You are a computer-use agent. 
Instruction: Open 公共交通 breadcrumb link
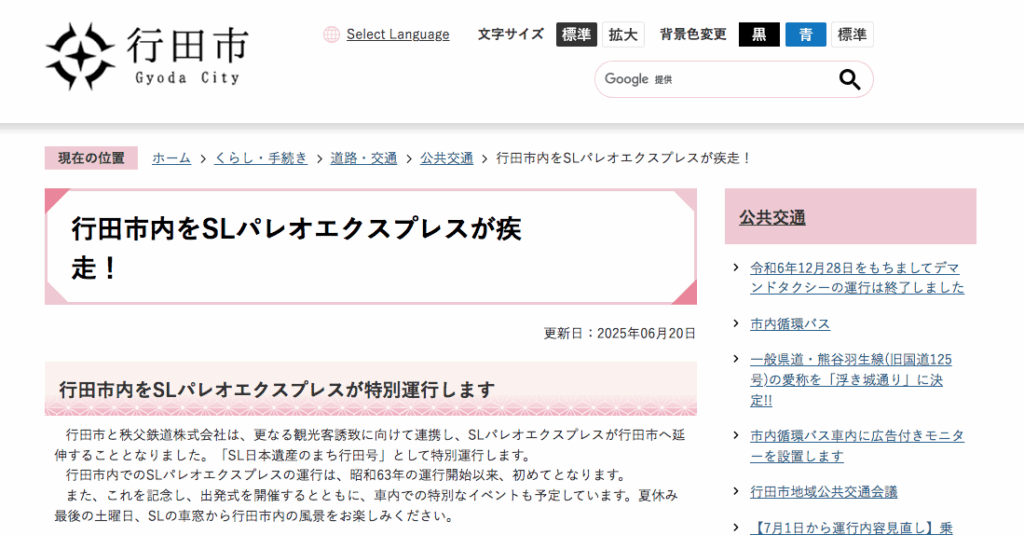click(447, 158)
